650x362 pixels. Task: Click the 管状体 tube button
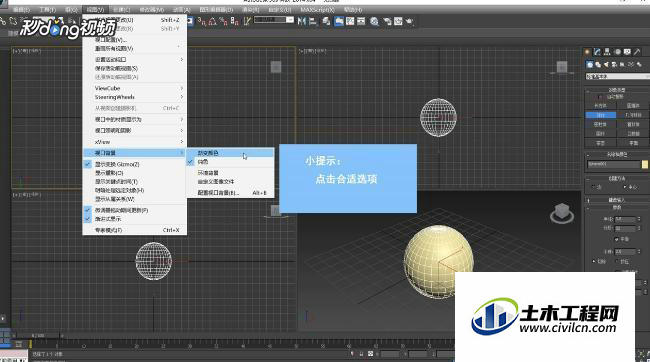pyautogui.click(x=633, y=124)
